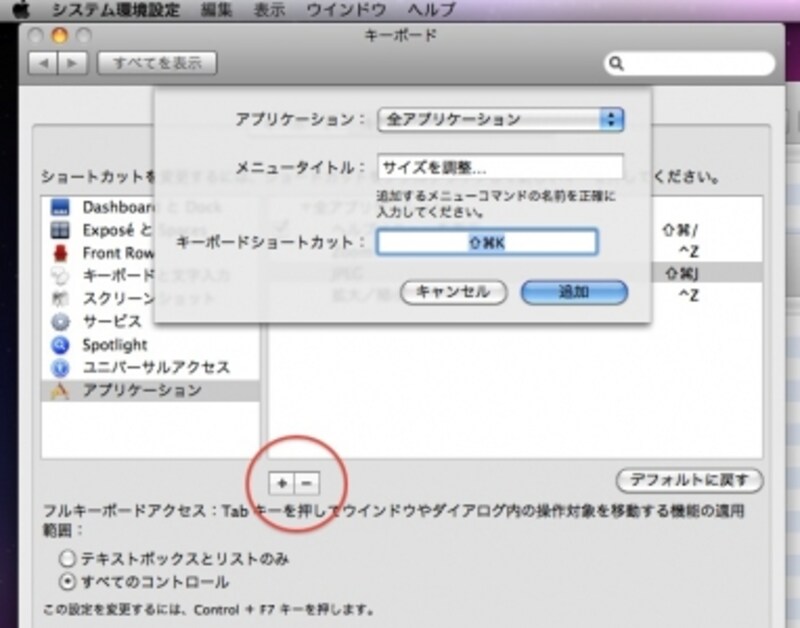Click the Dashboard & Dock icon in list
The width and height of the screenshot is (800, 628).
point(61,208)
